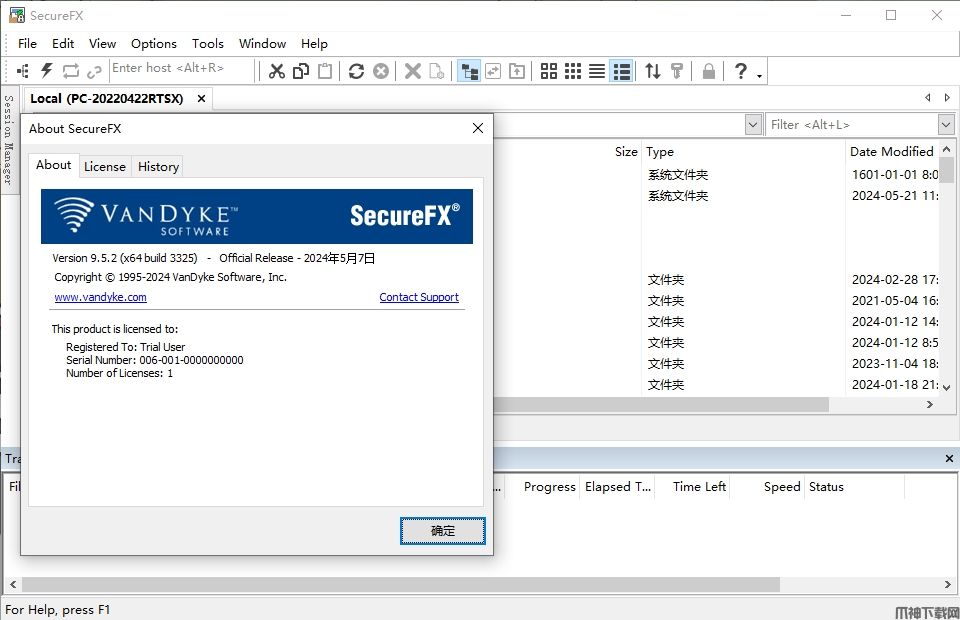Click the Reconnect arrows toolbar icon
The width and height of the screenshot is (960, 620).
(x=70, y=71)
